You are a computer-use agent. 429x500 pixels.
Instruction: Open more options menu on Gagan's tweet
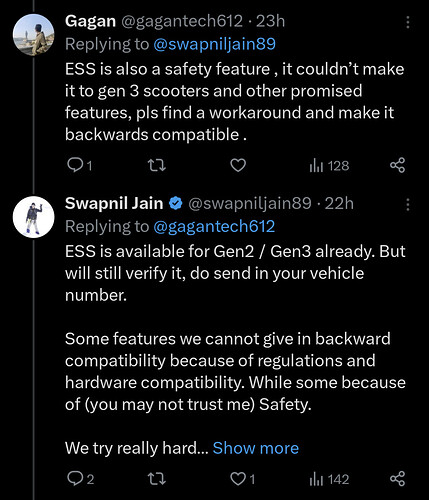pos(407,22)
